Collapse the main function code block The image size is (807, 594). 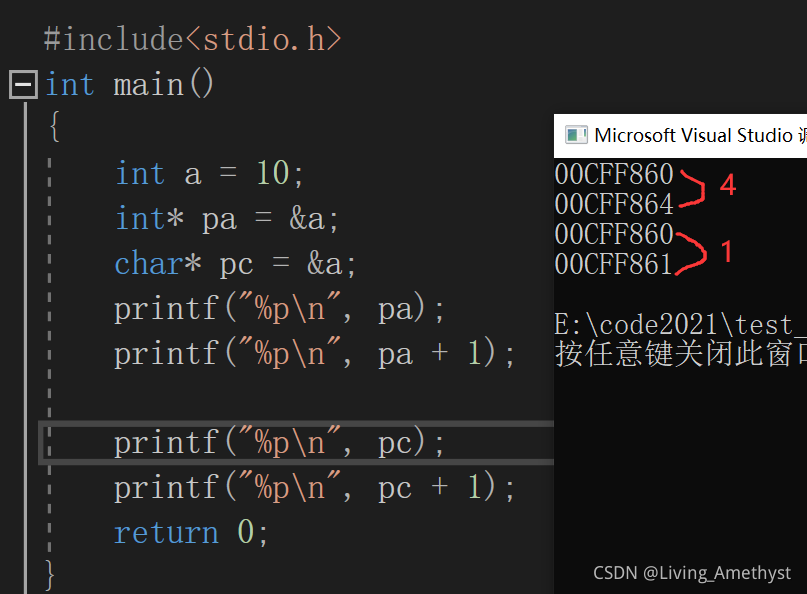click(x=23, y=84)
